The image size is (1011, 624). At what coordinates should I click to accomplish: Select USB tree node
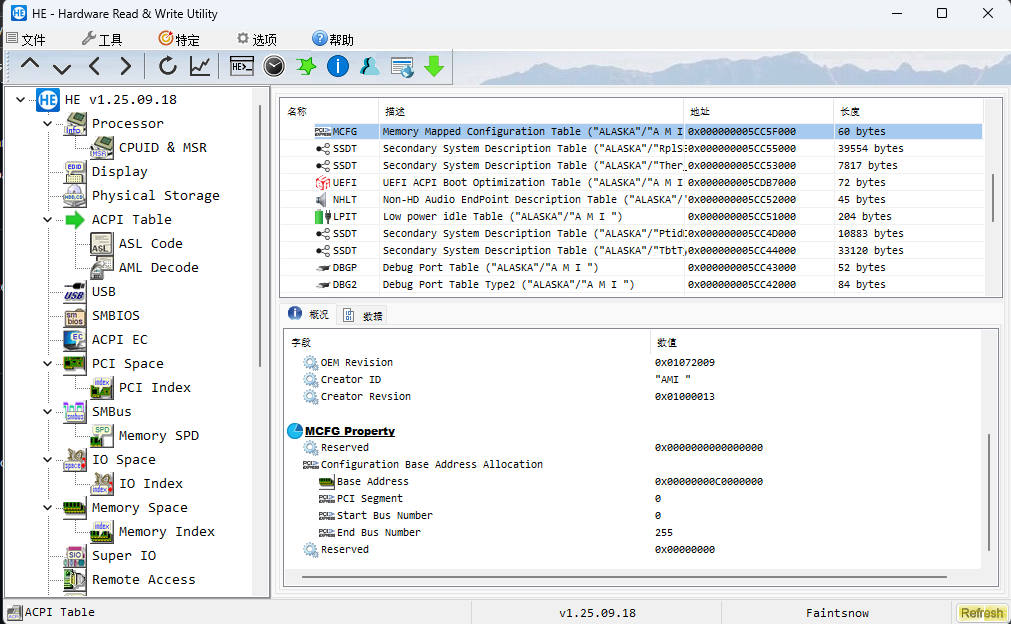[x=103, y=291]
